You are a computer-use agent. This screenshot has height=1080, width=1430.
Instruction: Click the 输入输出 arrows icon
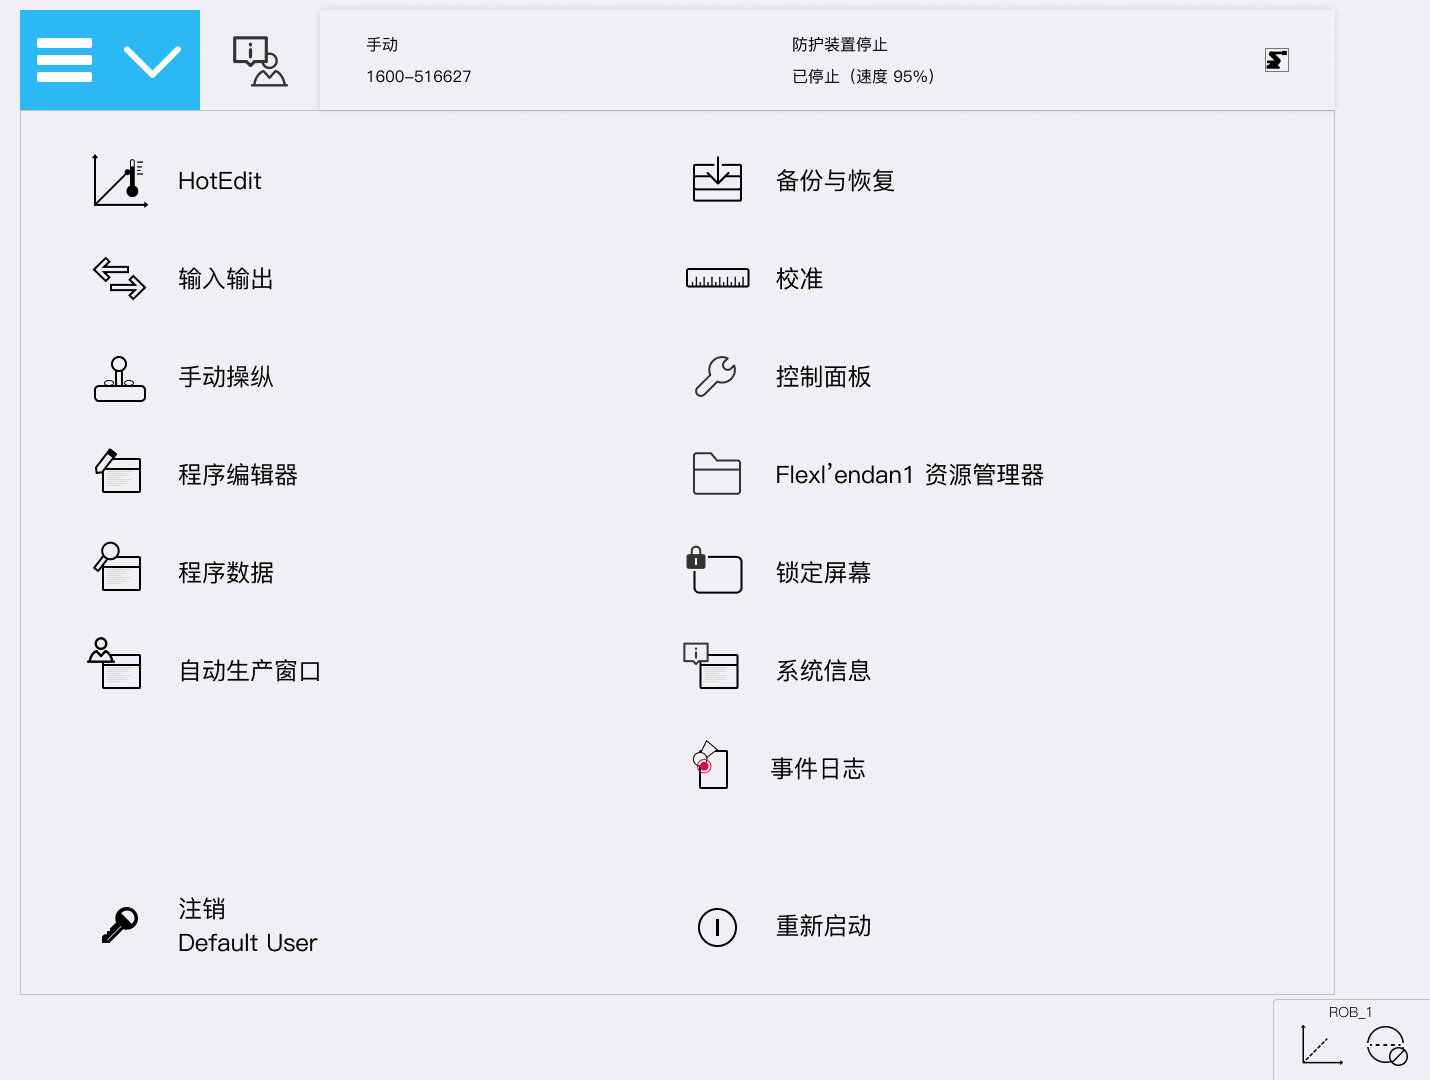120,279
